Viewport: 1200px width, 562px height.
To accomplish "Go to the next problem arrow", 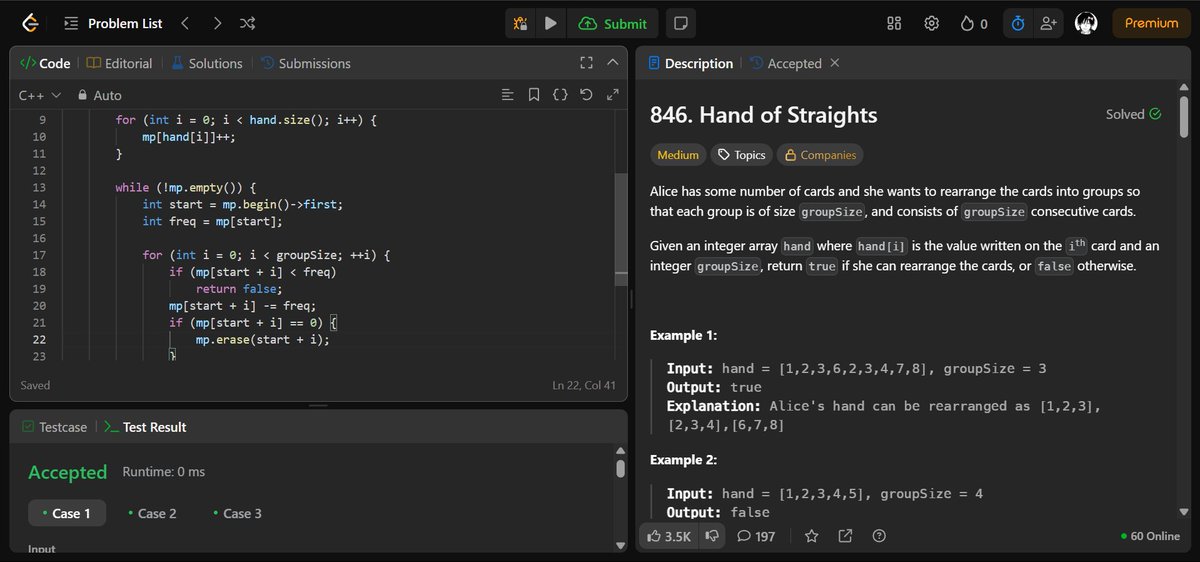I will (217, 23).
